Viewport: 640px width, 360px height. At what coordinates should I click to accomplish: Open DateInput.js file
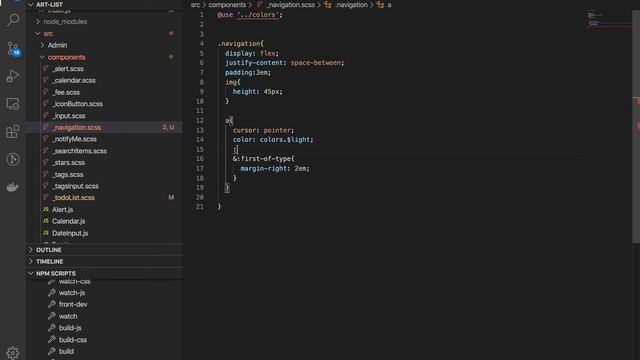[x=70, y=233]
